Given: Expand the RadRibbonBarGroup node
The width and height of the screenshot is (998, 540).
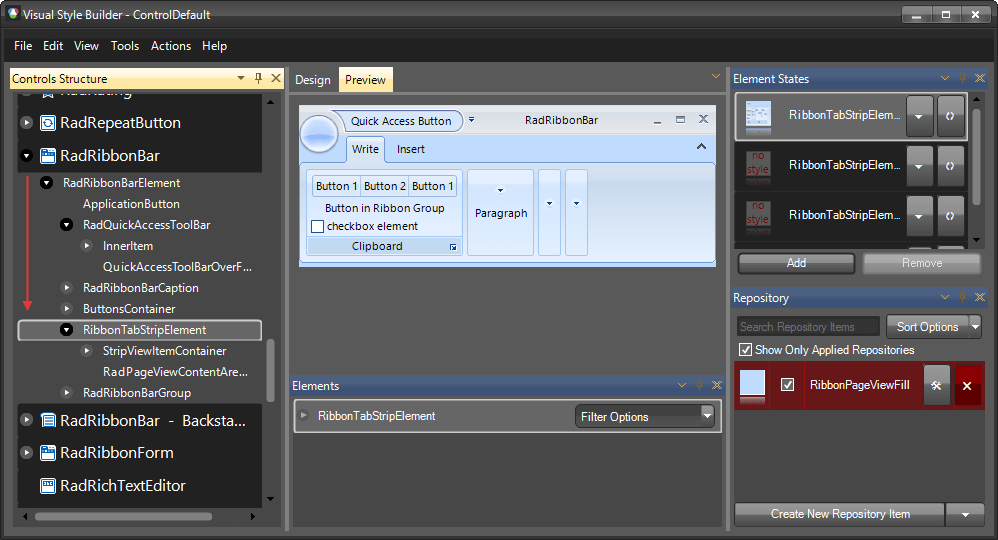Looking at the screenshot, I should click(66, 393).
